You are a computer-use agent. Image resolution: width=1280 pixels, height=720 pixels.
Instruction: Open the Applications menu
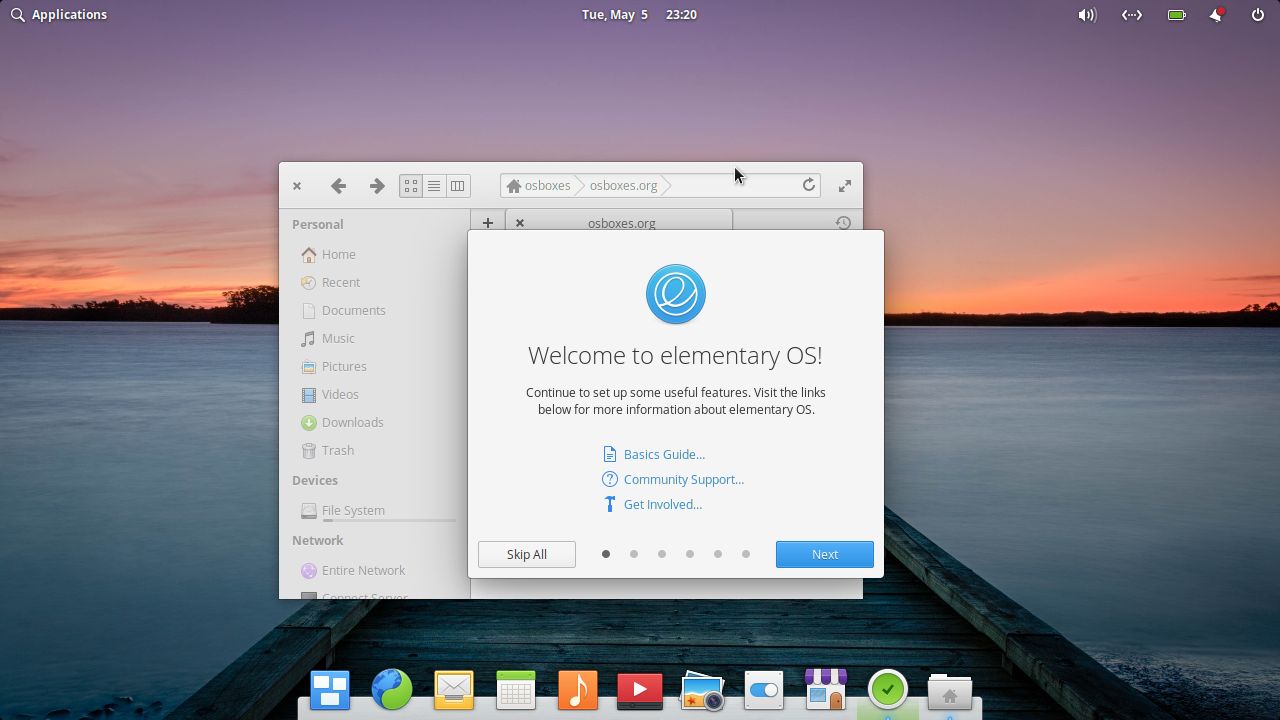point(59,14)
